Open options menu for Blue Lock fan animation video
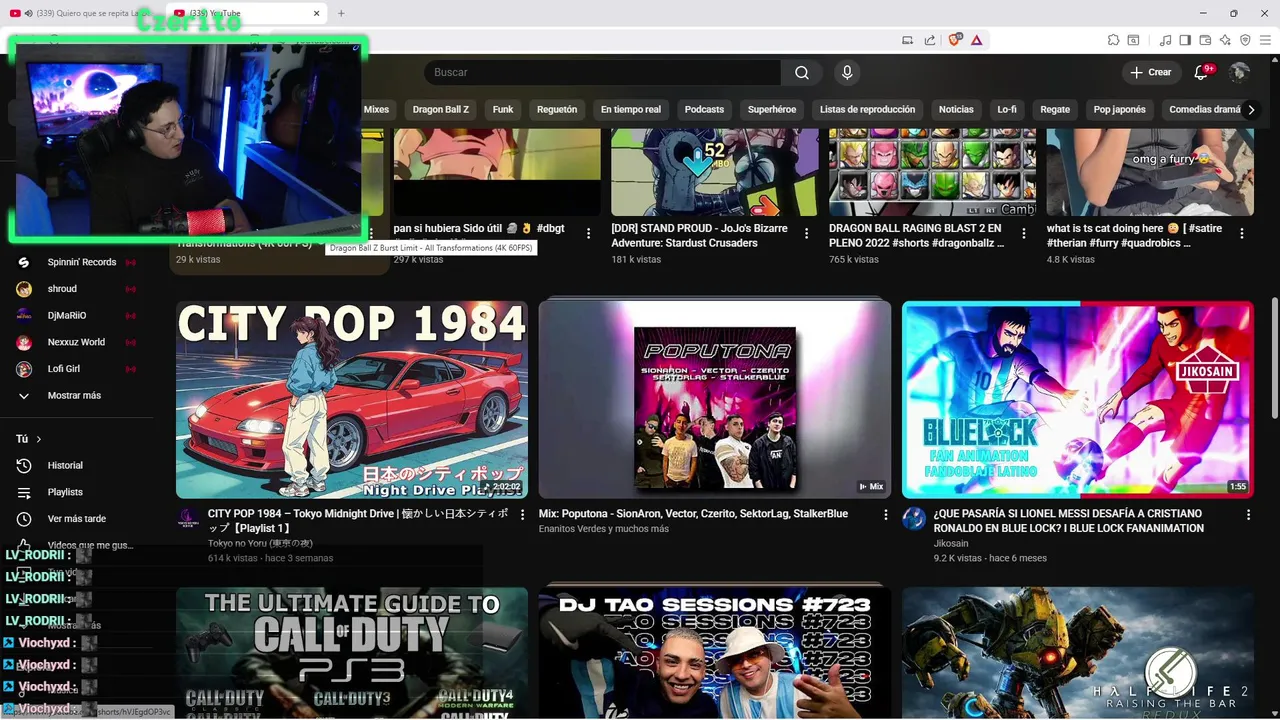Screen dimensions: 1280x720 click(1248, 515)
